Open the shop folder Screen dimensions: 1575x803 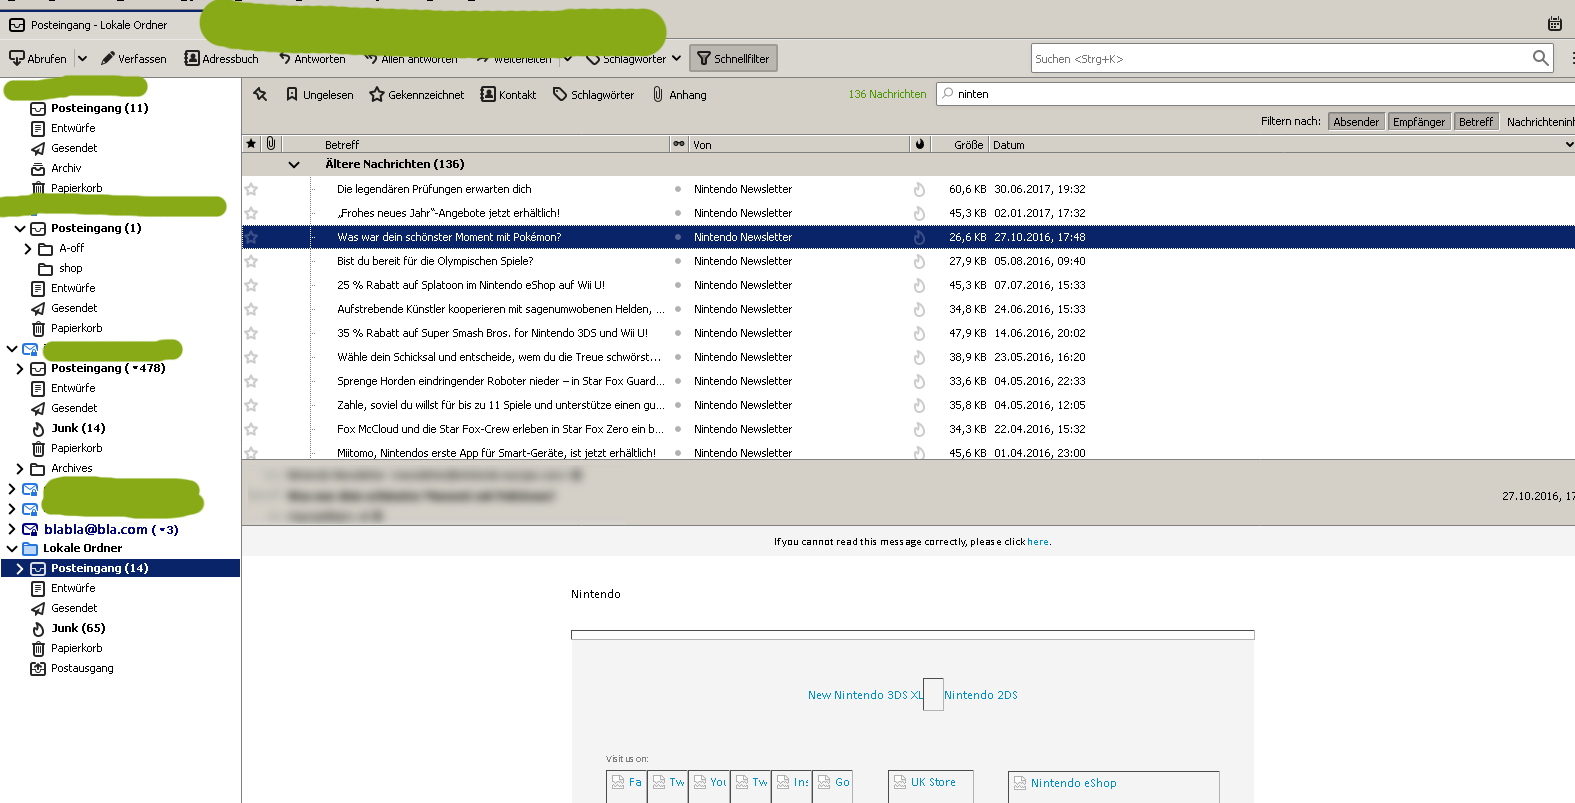point(70,268)
